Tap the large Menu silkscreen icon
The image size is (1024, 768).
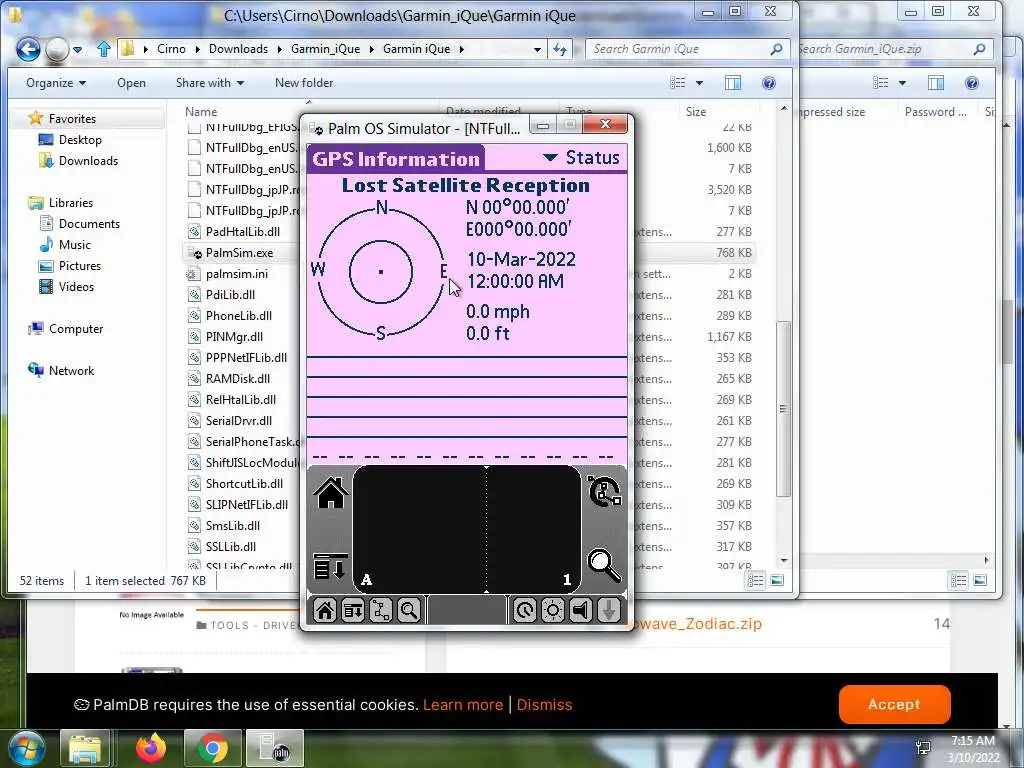[x=330, y=567]
